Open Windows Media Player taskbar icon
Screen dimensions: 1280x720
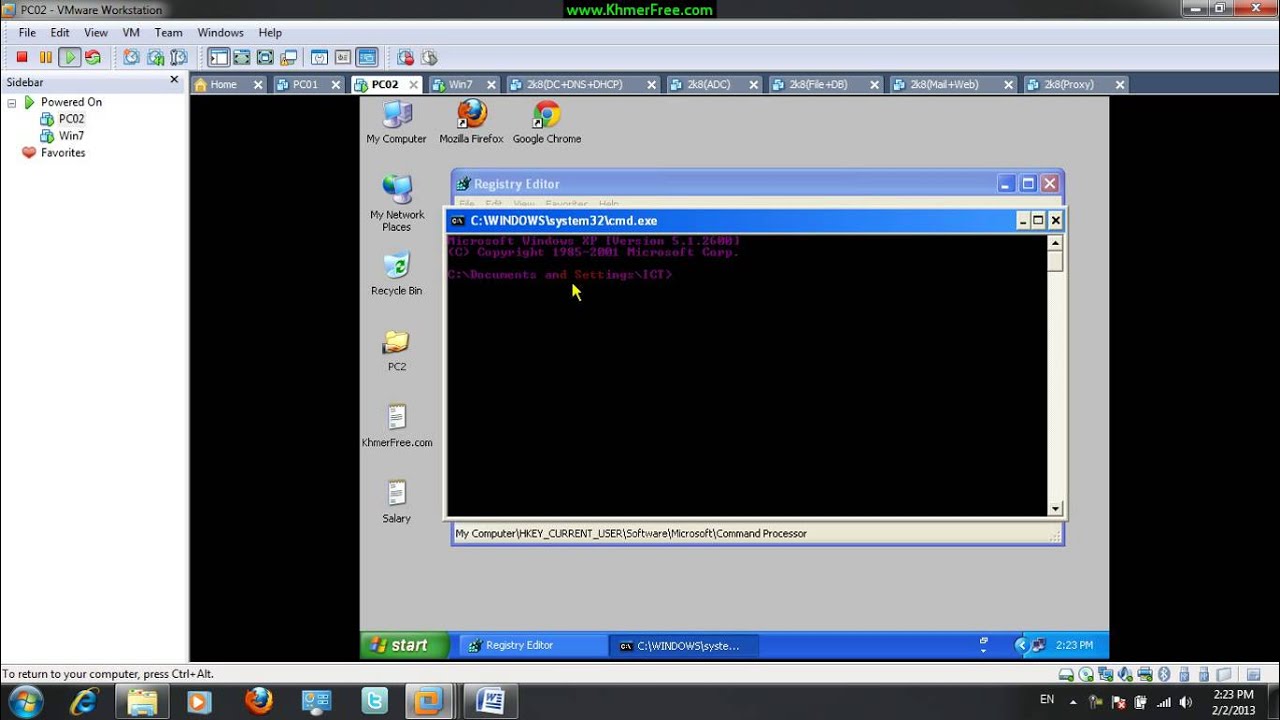click(x=198, y=701)
